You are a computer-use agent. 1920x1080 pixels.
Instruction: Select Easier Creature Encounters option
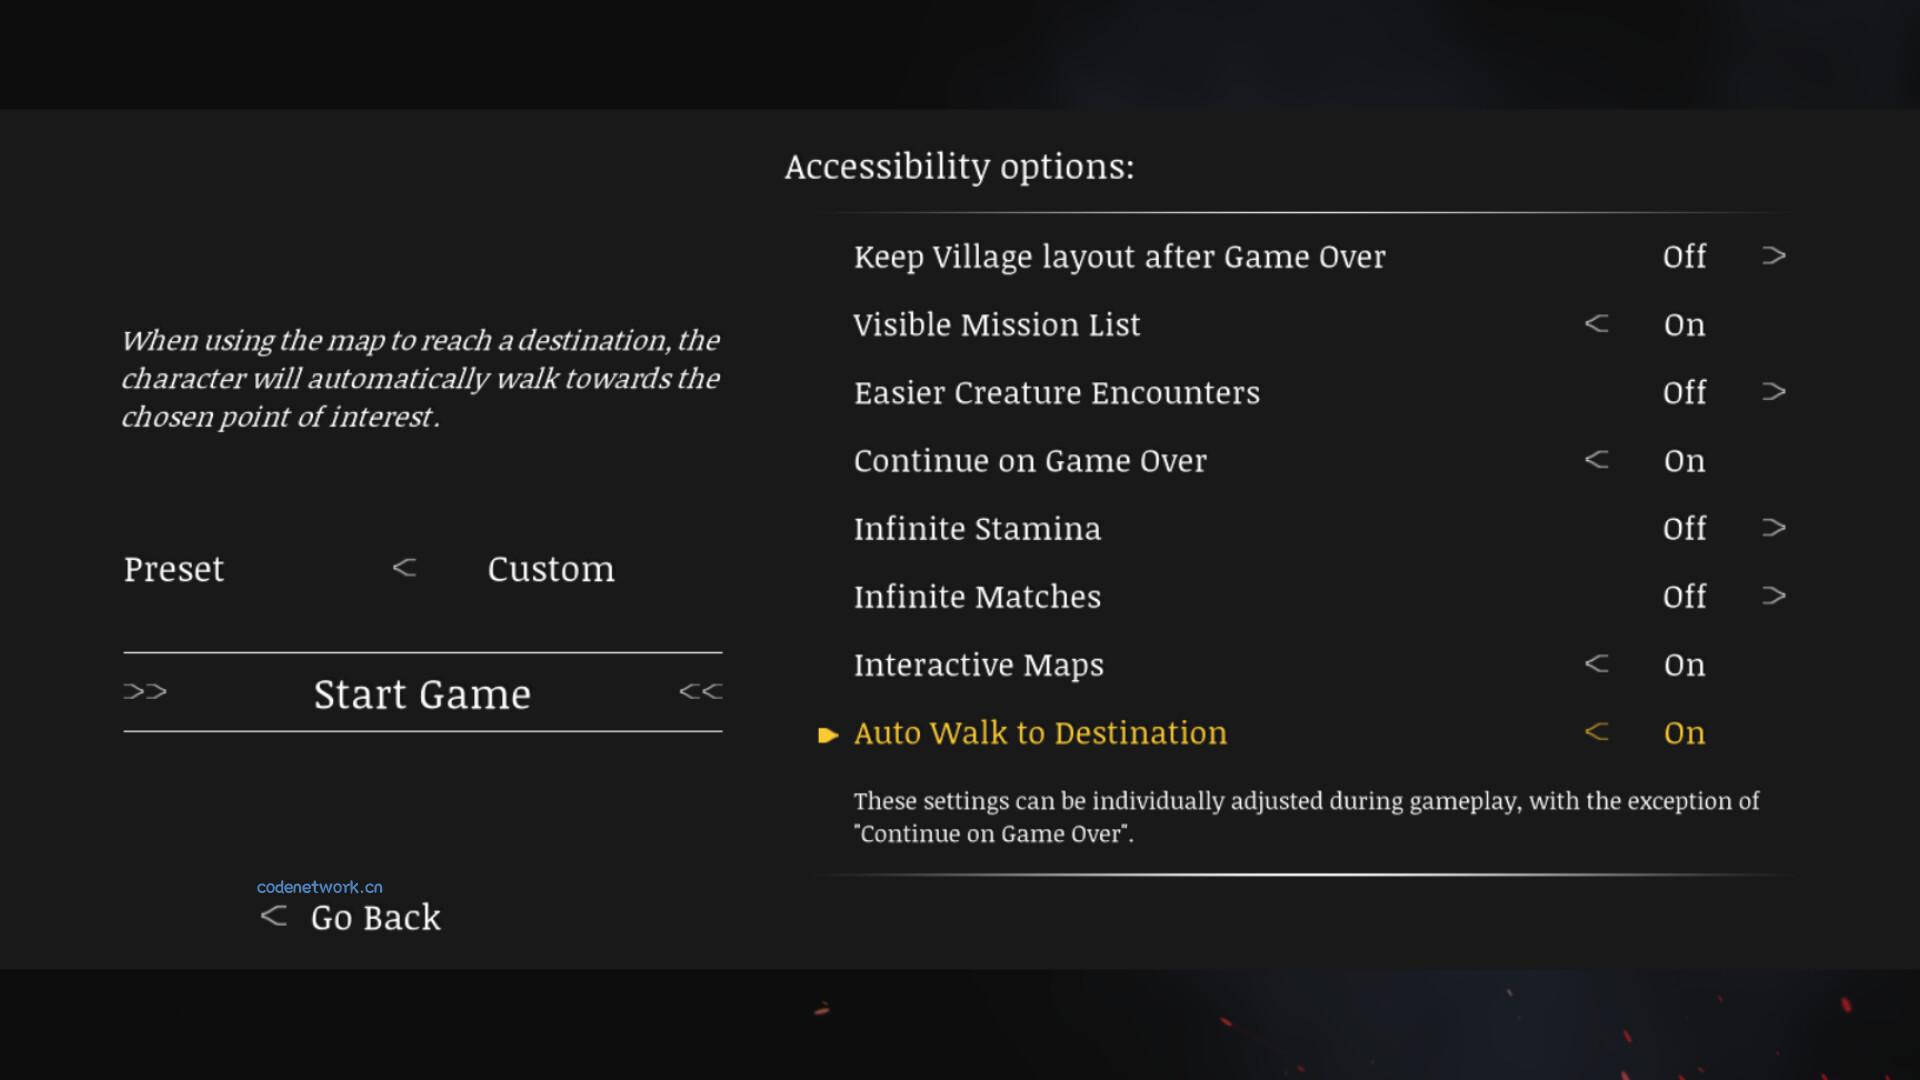(1057, 393)
